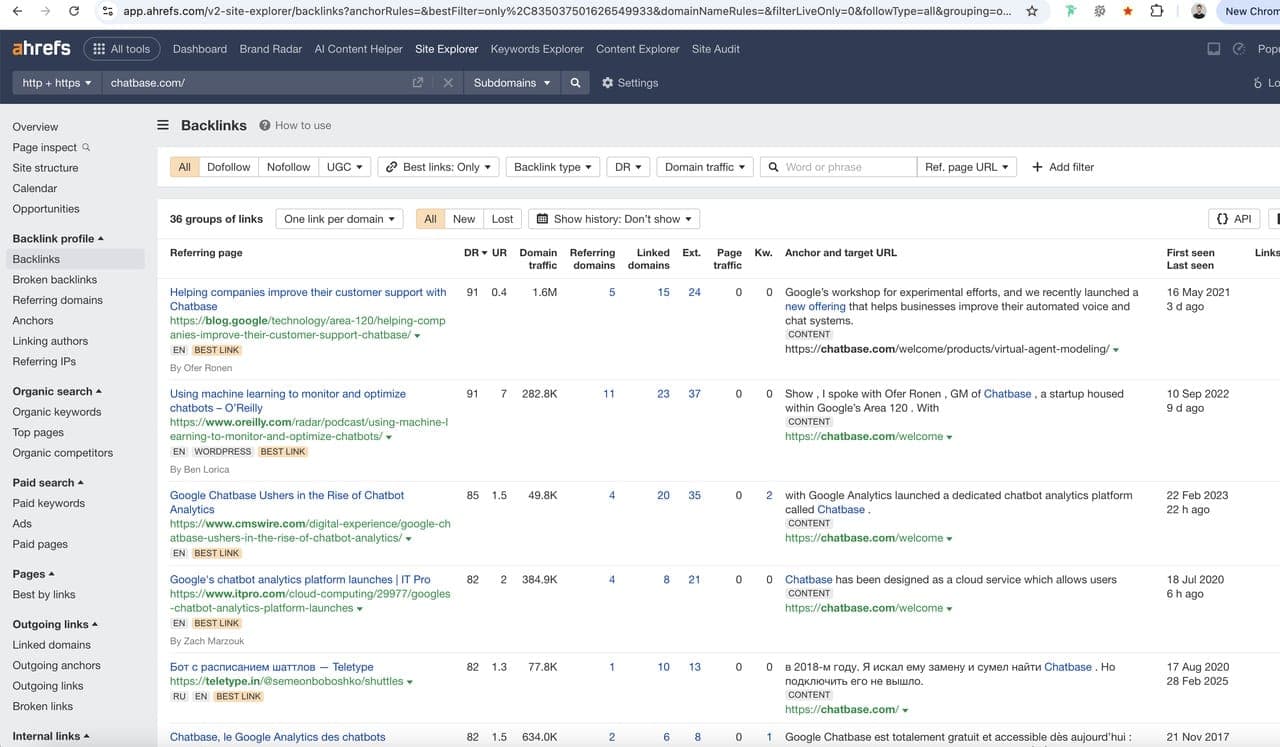1280x747 pixels.
Task: Open Settings gear in Site Explorer bar
Action: [x=630, y=83]
